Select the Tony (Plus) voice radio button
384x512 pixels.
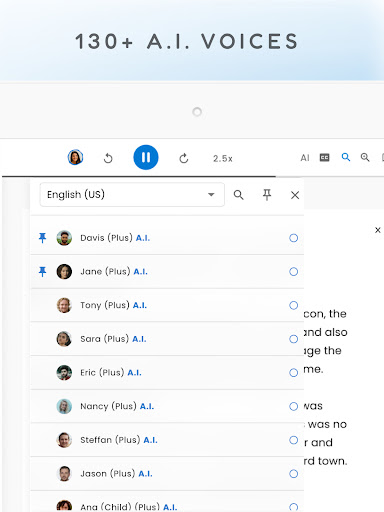293,305
